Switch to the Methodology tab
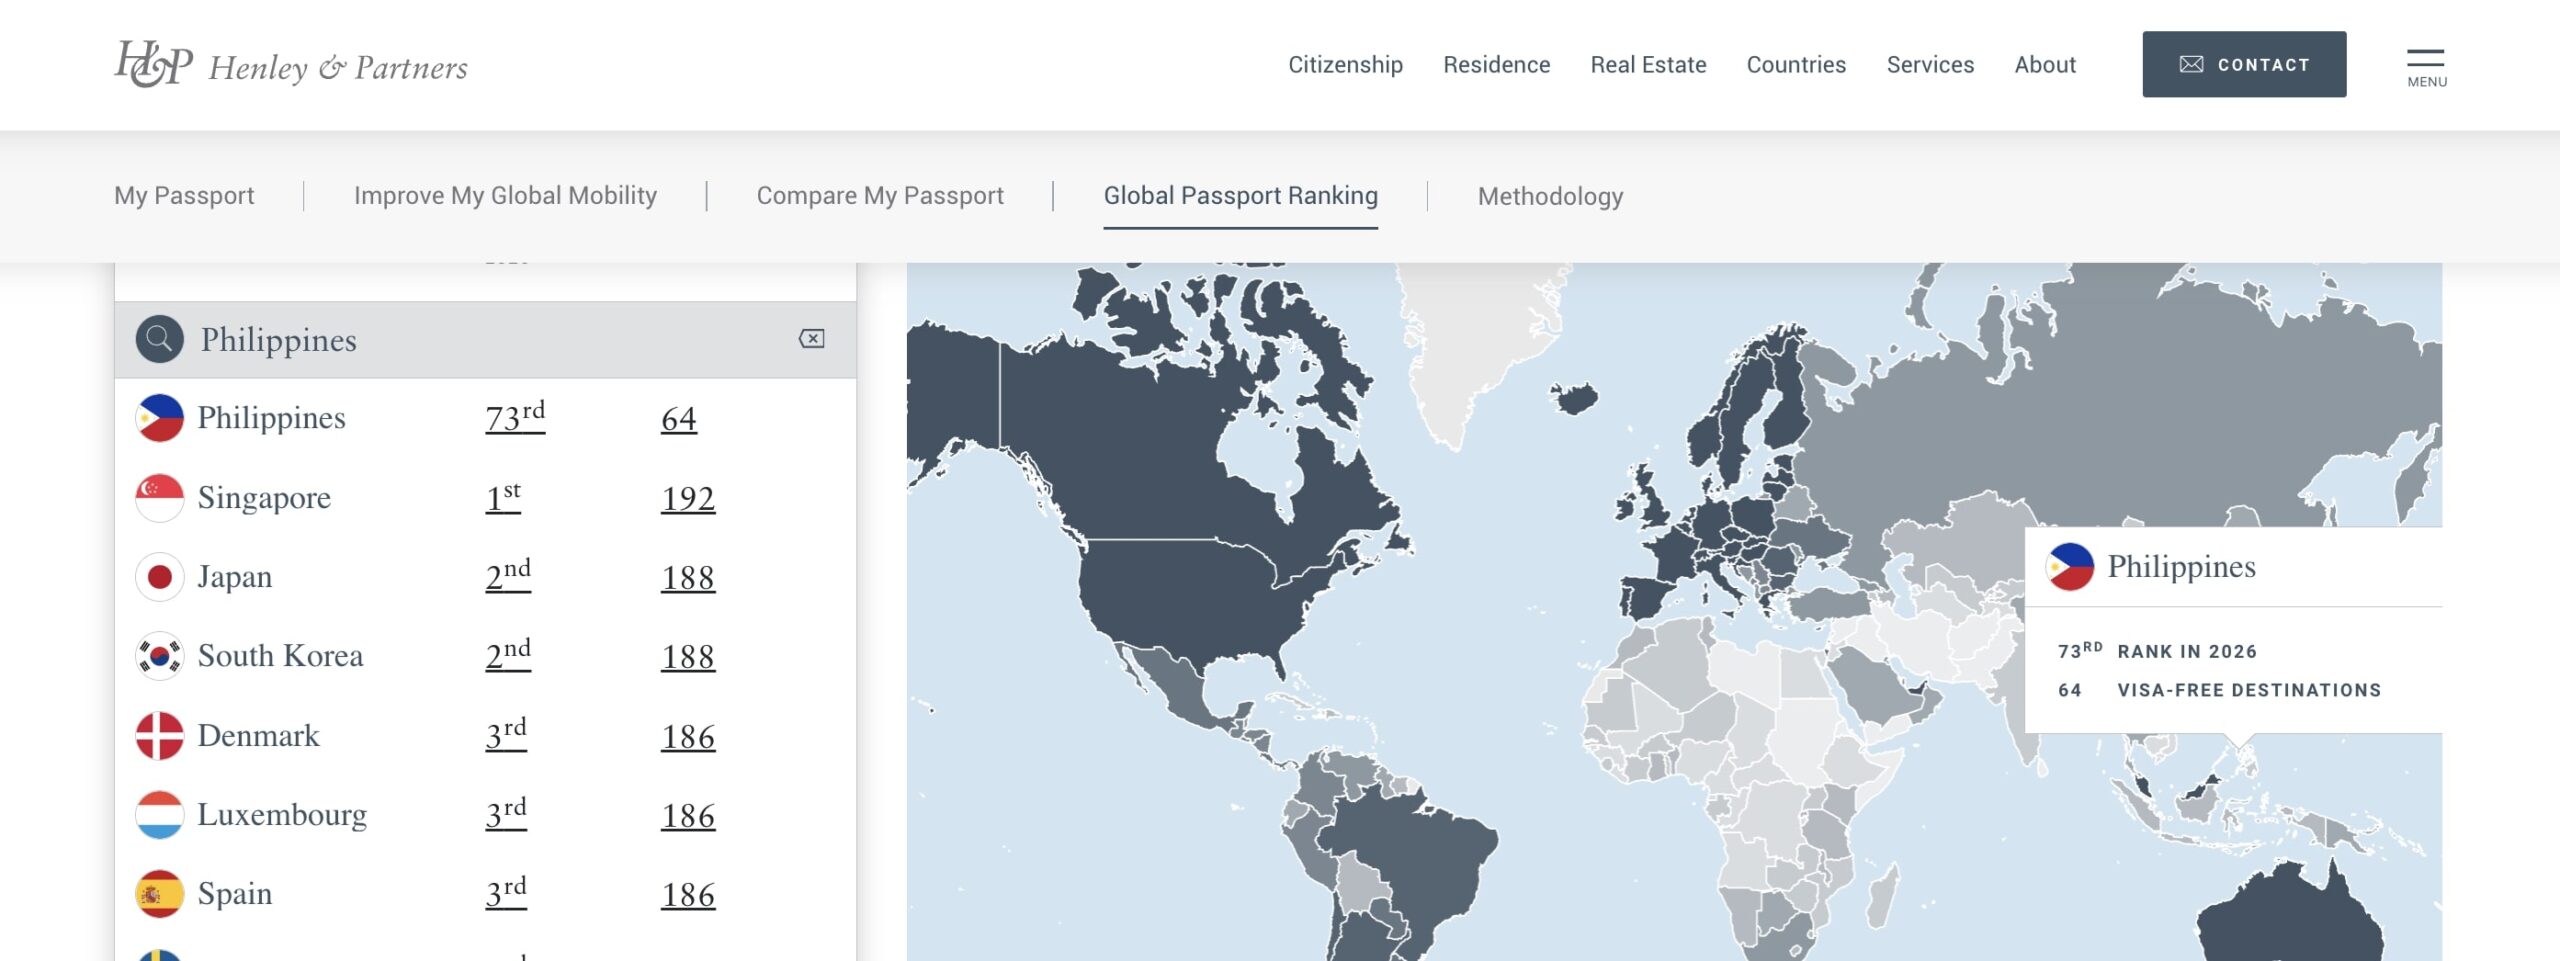This screenshot has height=961, width=2560. pyautogui.click(x=1550, y=196)
